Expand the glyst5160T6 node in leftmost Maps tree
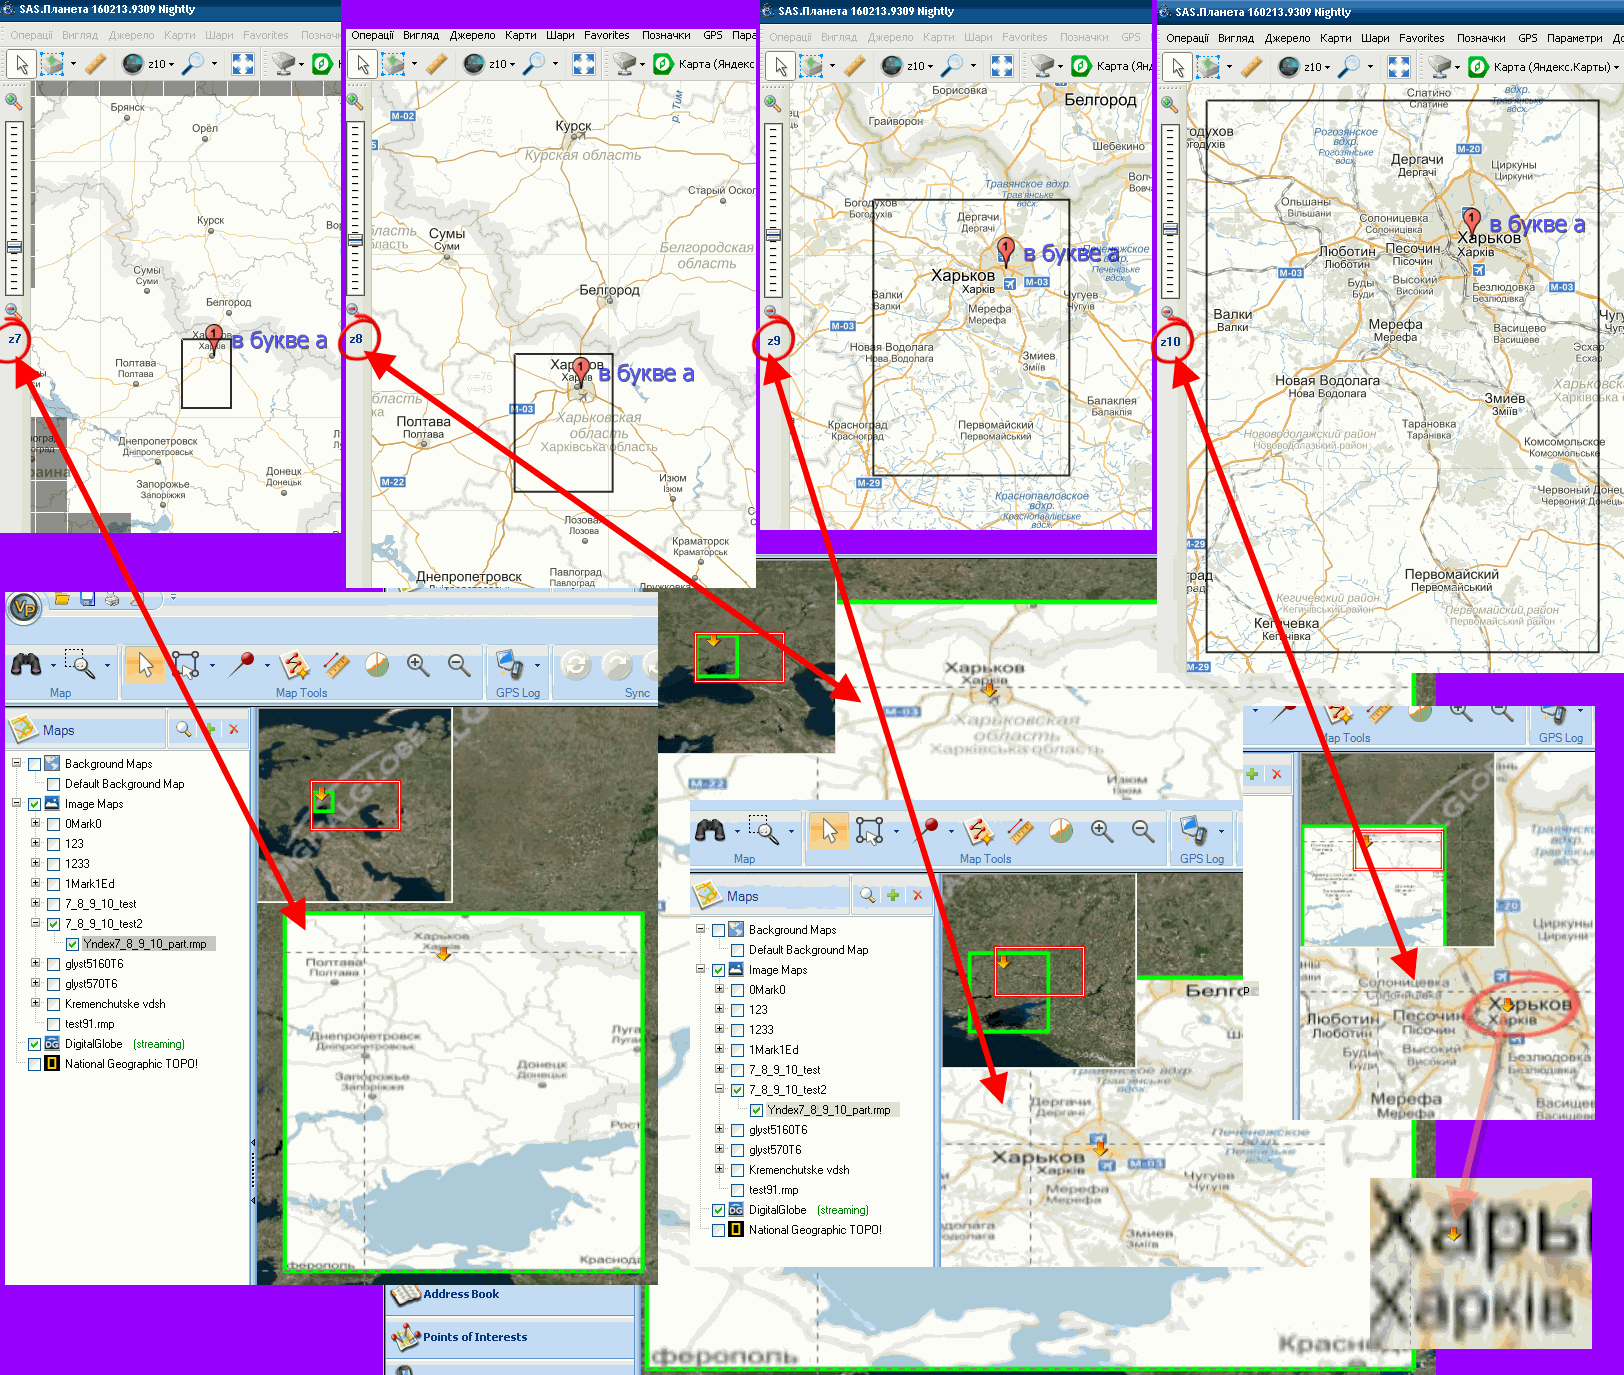This screenshot has width=1624, height=1375. pyautogui.click(x=35, y=964)
